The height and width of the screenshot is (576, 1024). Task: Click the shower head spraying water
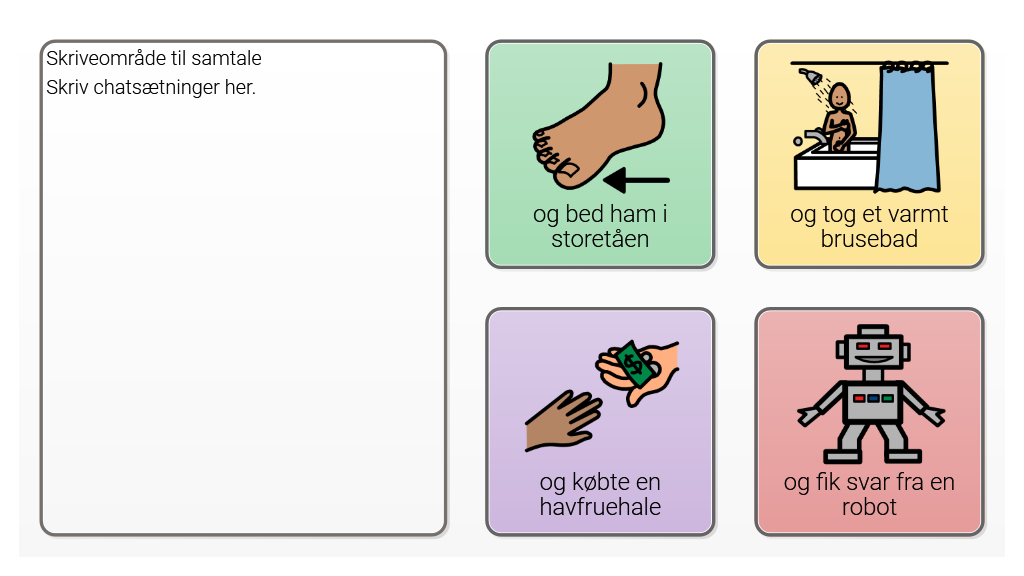click(810, 78)
